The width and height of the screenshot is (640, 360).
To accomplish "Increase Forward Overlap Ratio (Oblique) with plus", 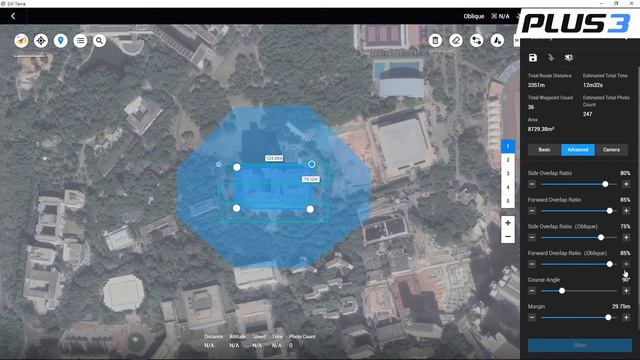I will [626, 264].
